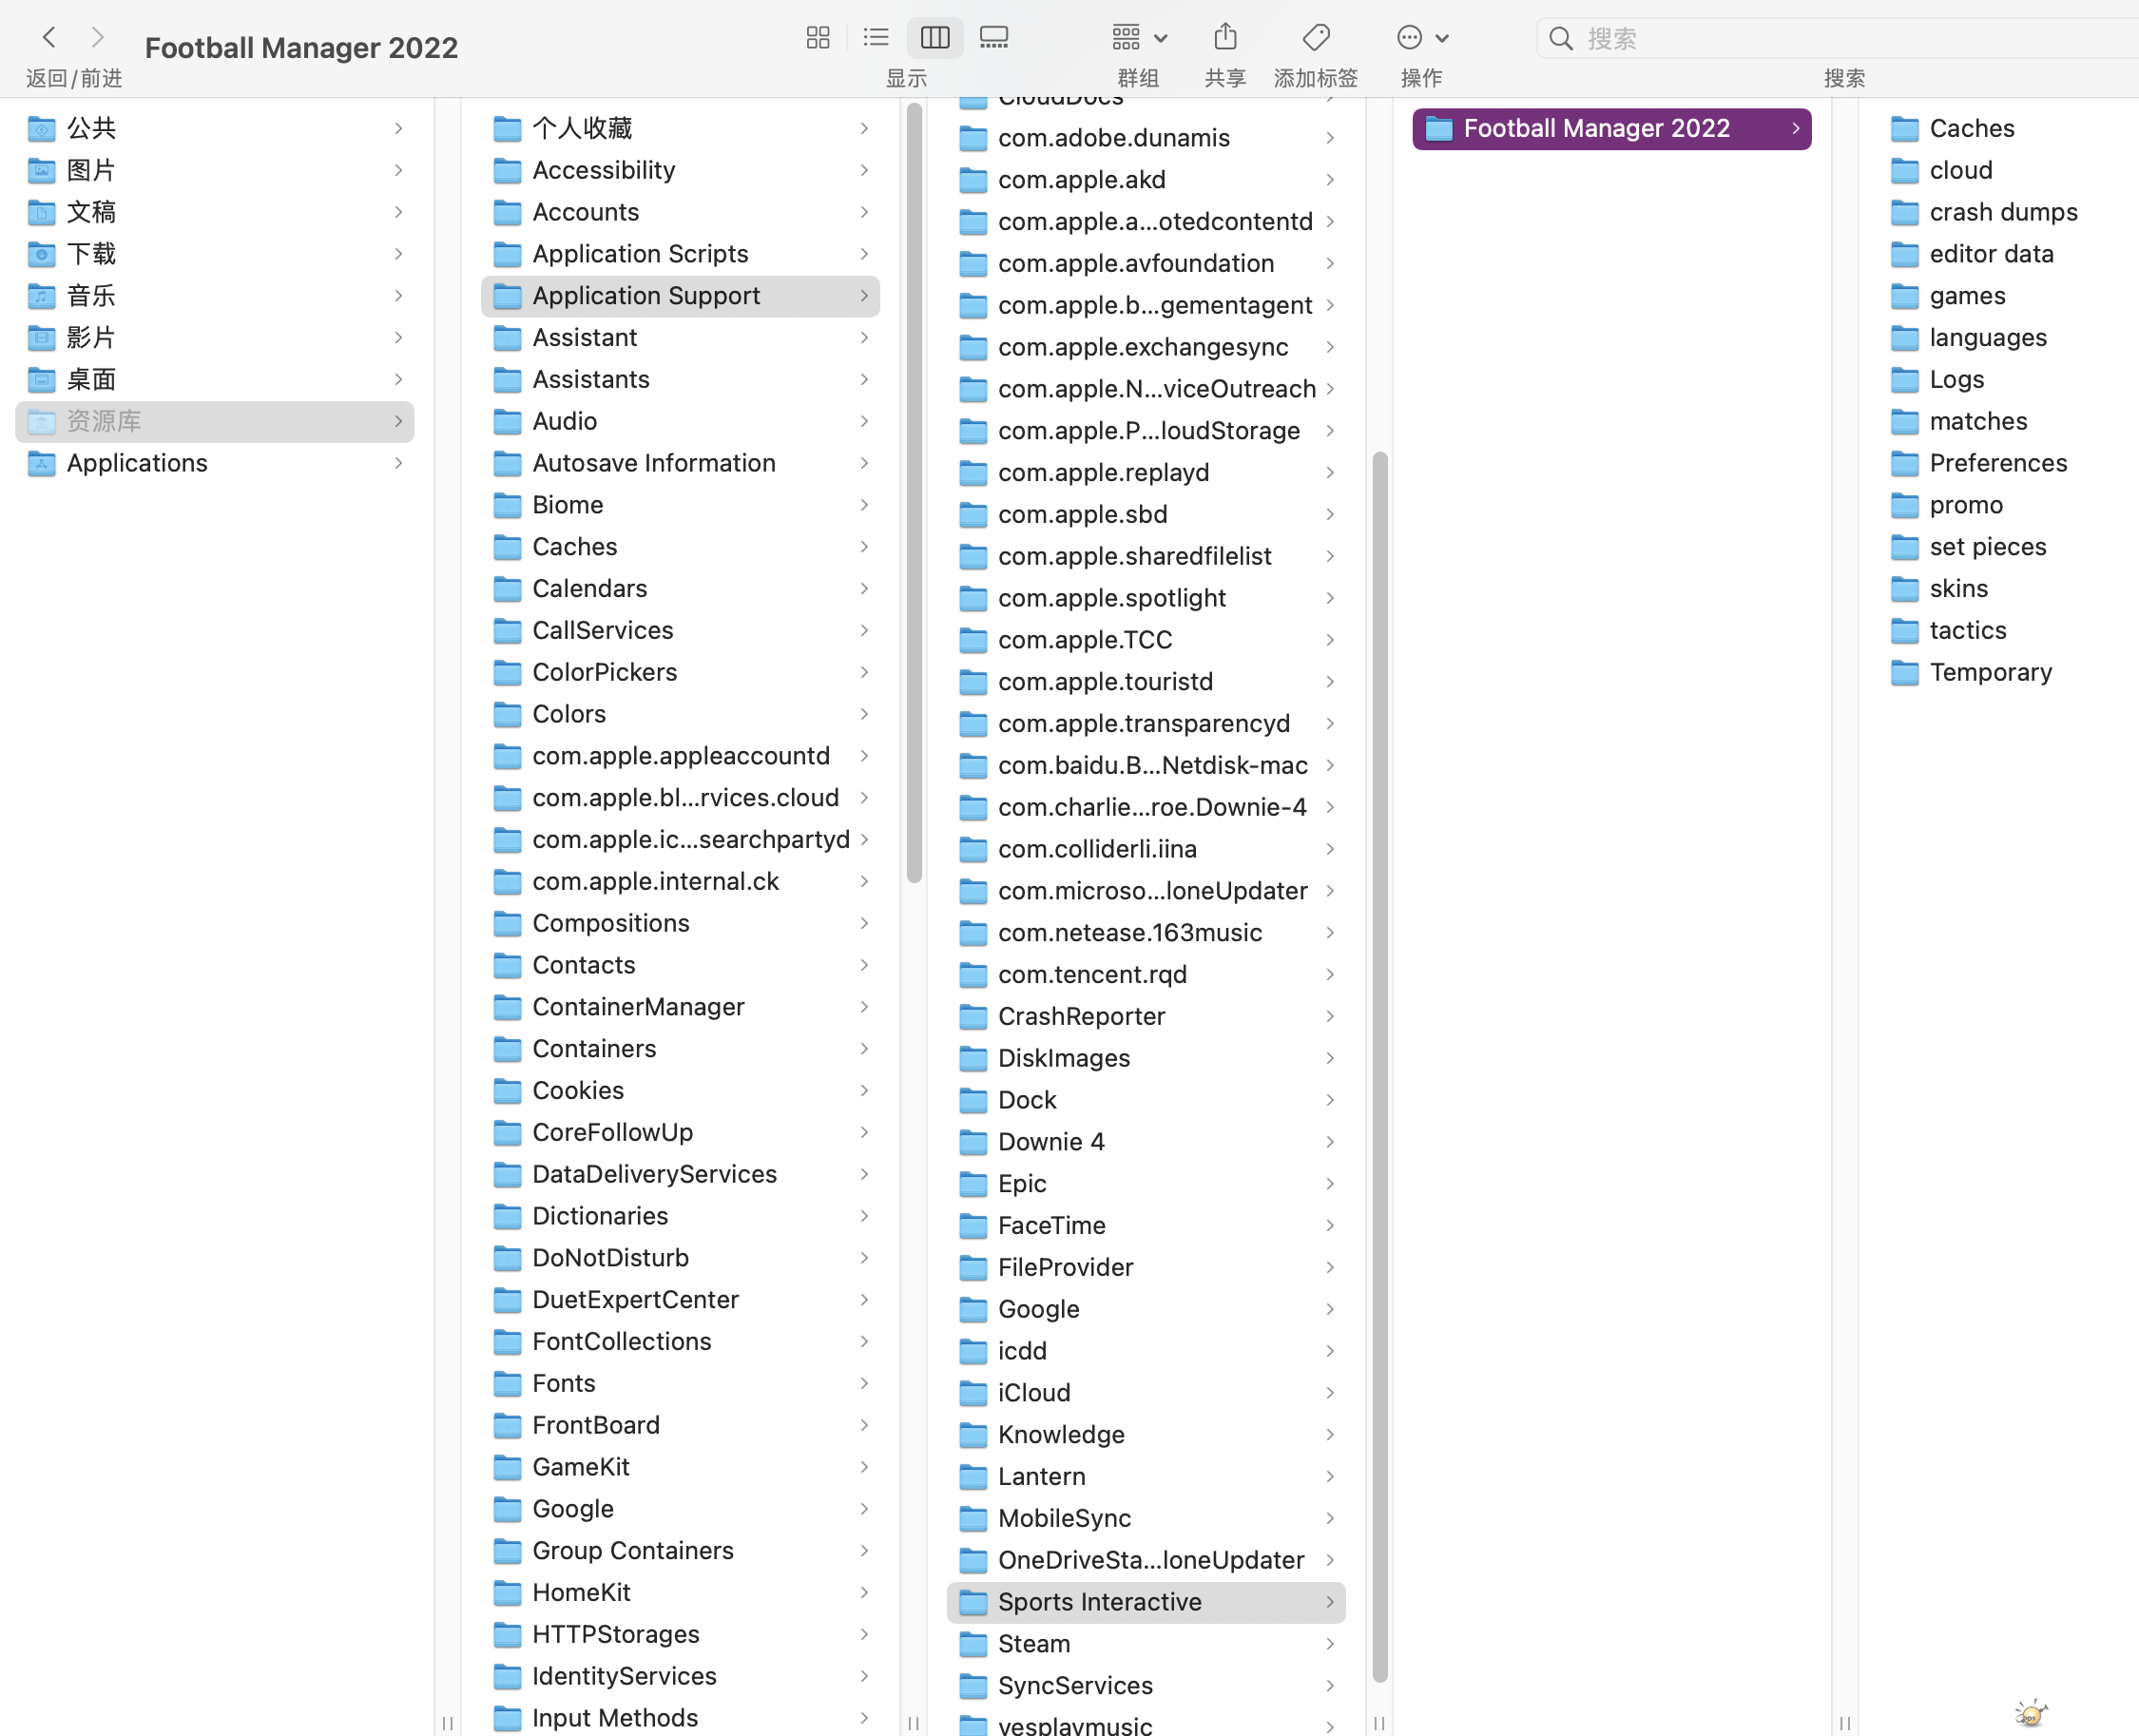This screenshot has width=2139, height=1736.
Task: Select the CrashReporter folder
Action: click(x=1146, y=1017)
